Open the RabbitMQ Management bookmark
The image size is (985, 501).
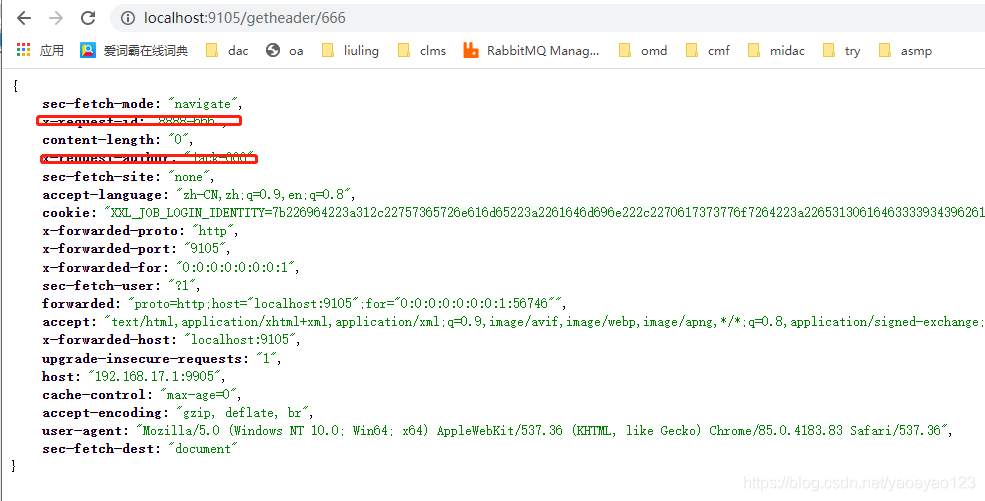point(531,50)
